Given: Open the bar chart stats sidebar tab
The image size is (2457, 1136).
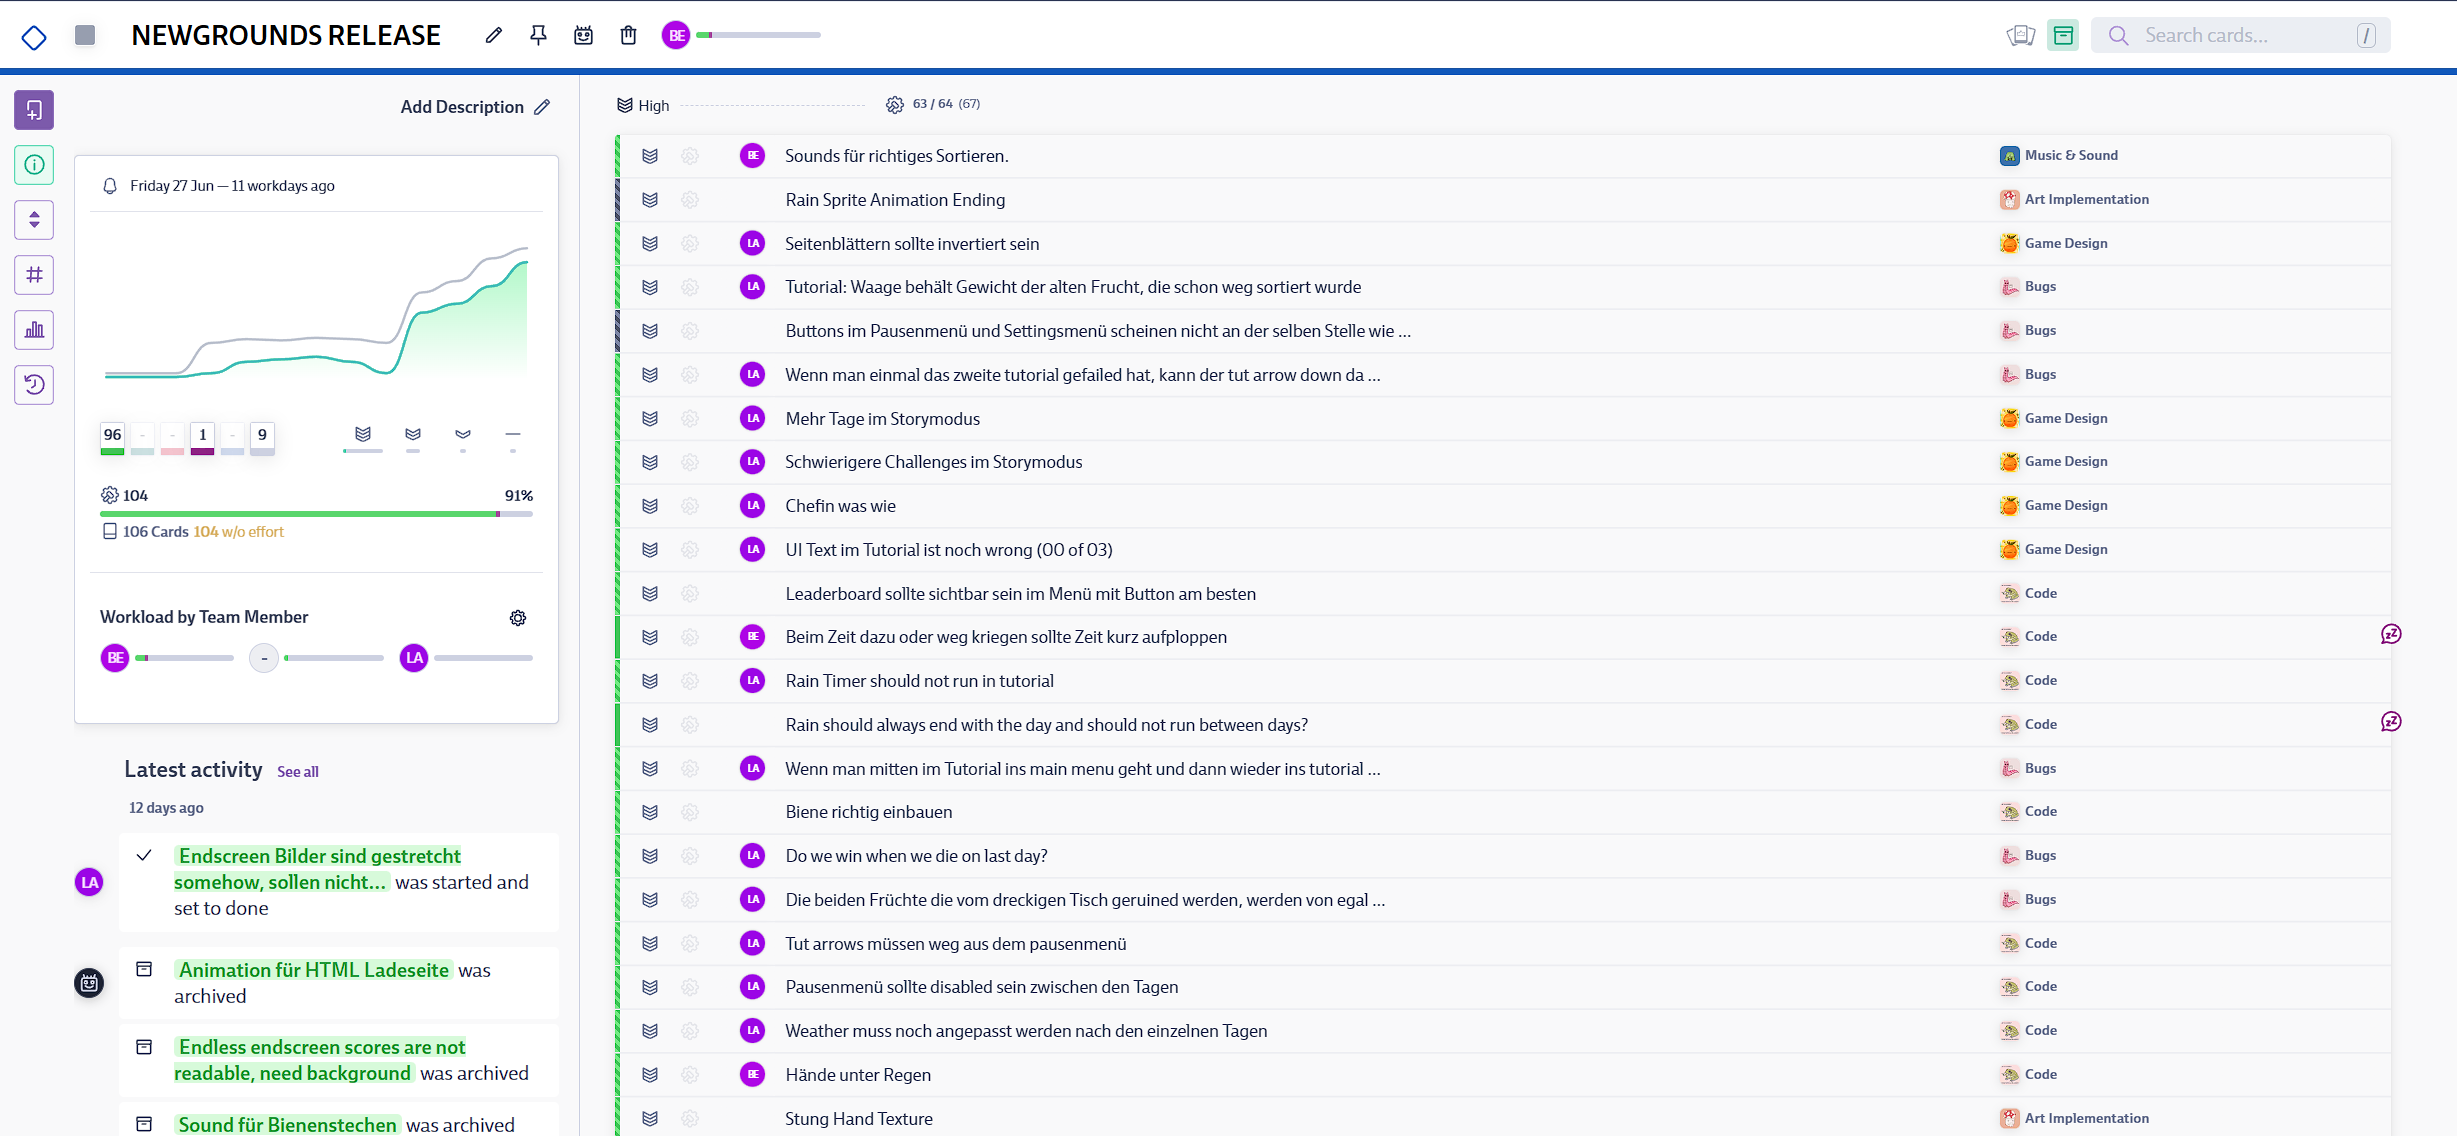Looking at the screenshot, I should (34, 330).
